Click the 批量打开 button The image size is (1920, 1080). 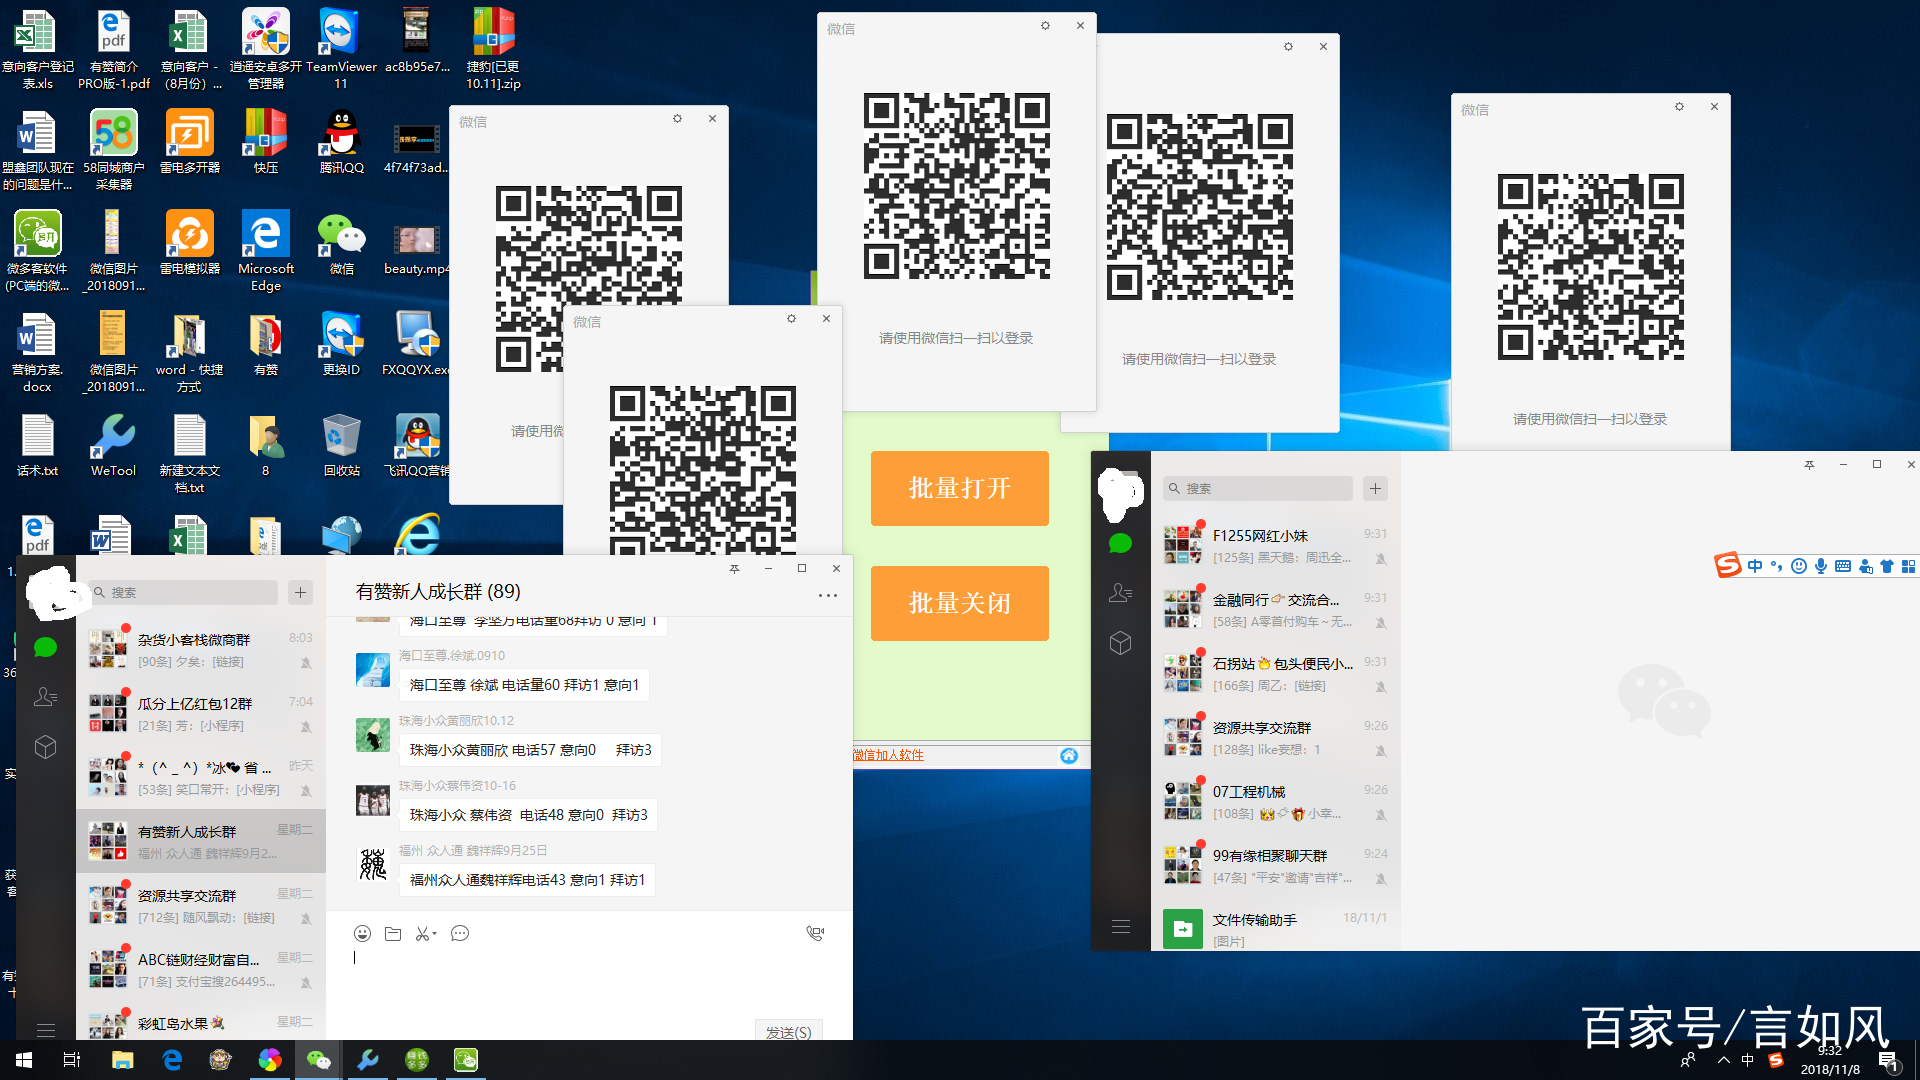click(x=959, y=488)
